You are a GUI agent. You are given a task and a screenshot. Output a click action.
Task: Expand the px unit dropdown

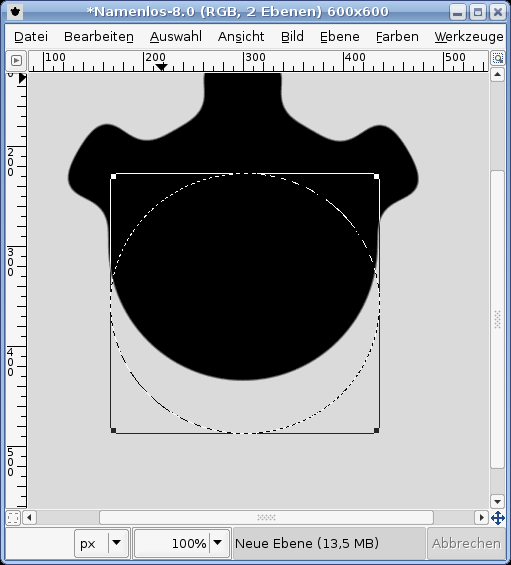click(x=116, y=543)
